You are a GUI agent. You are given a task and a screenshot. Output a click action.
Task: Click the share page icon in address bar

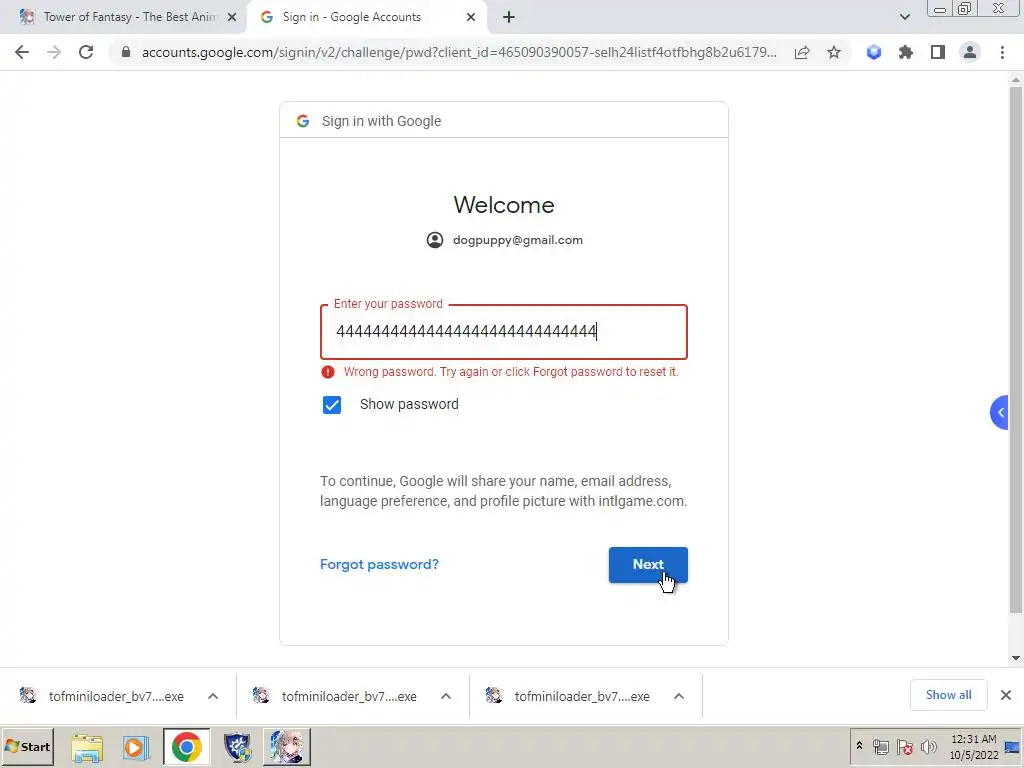802,52
